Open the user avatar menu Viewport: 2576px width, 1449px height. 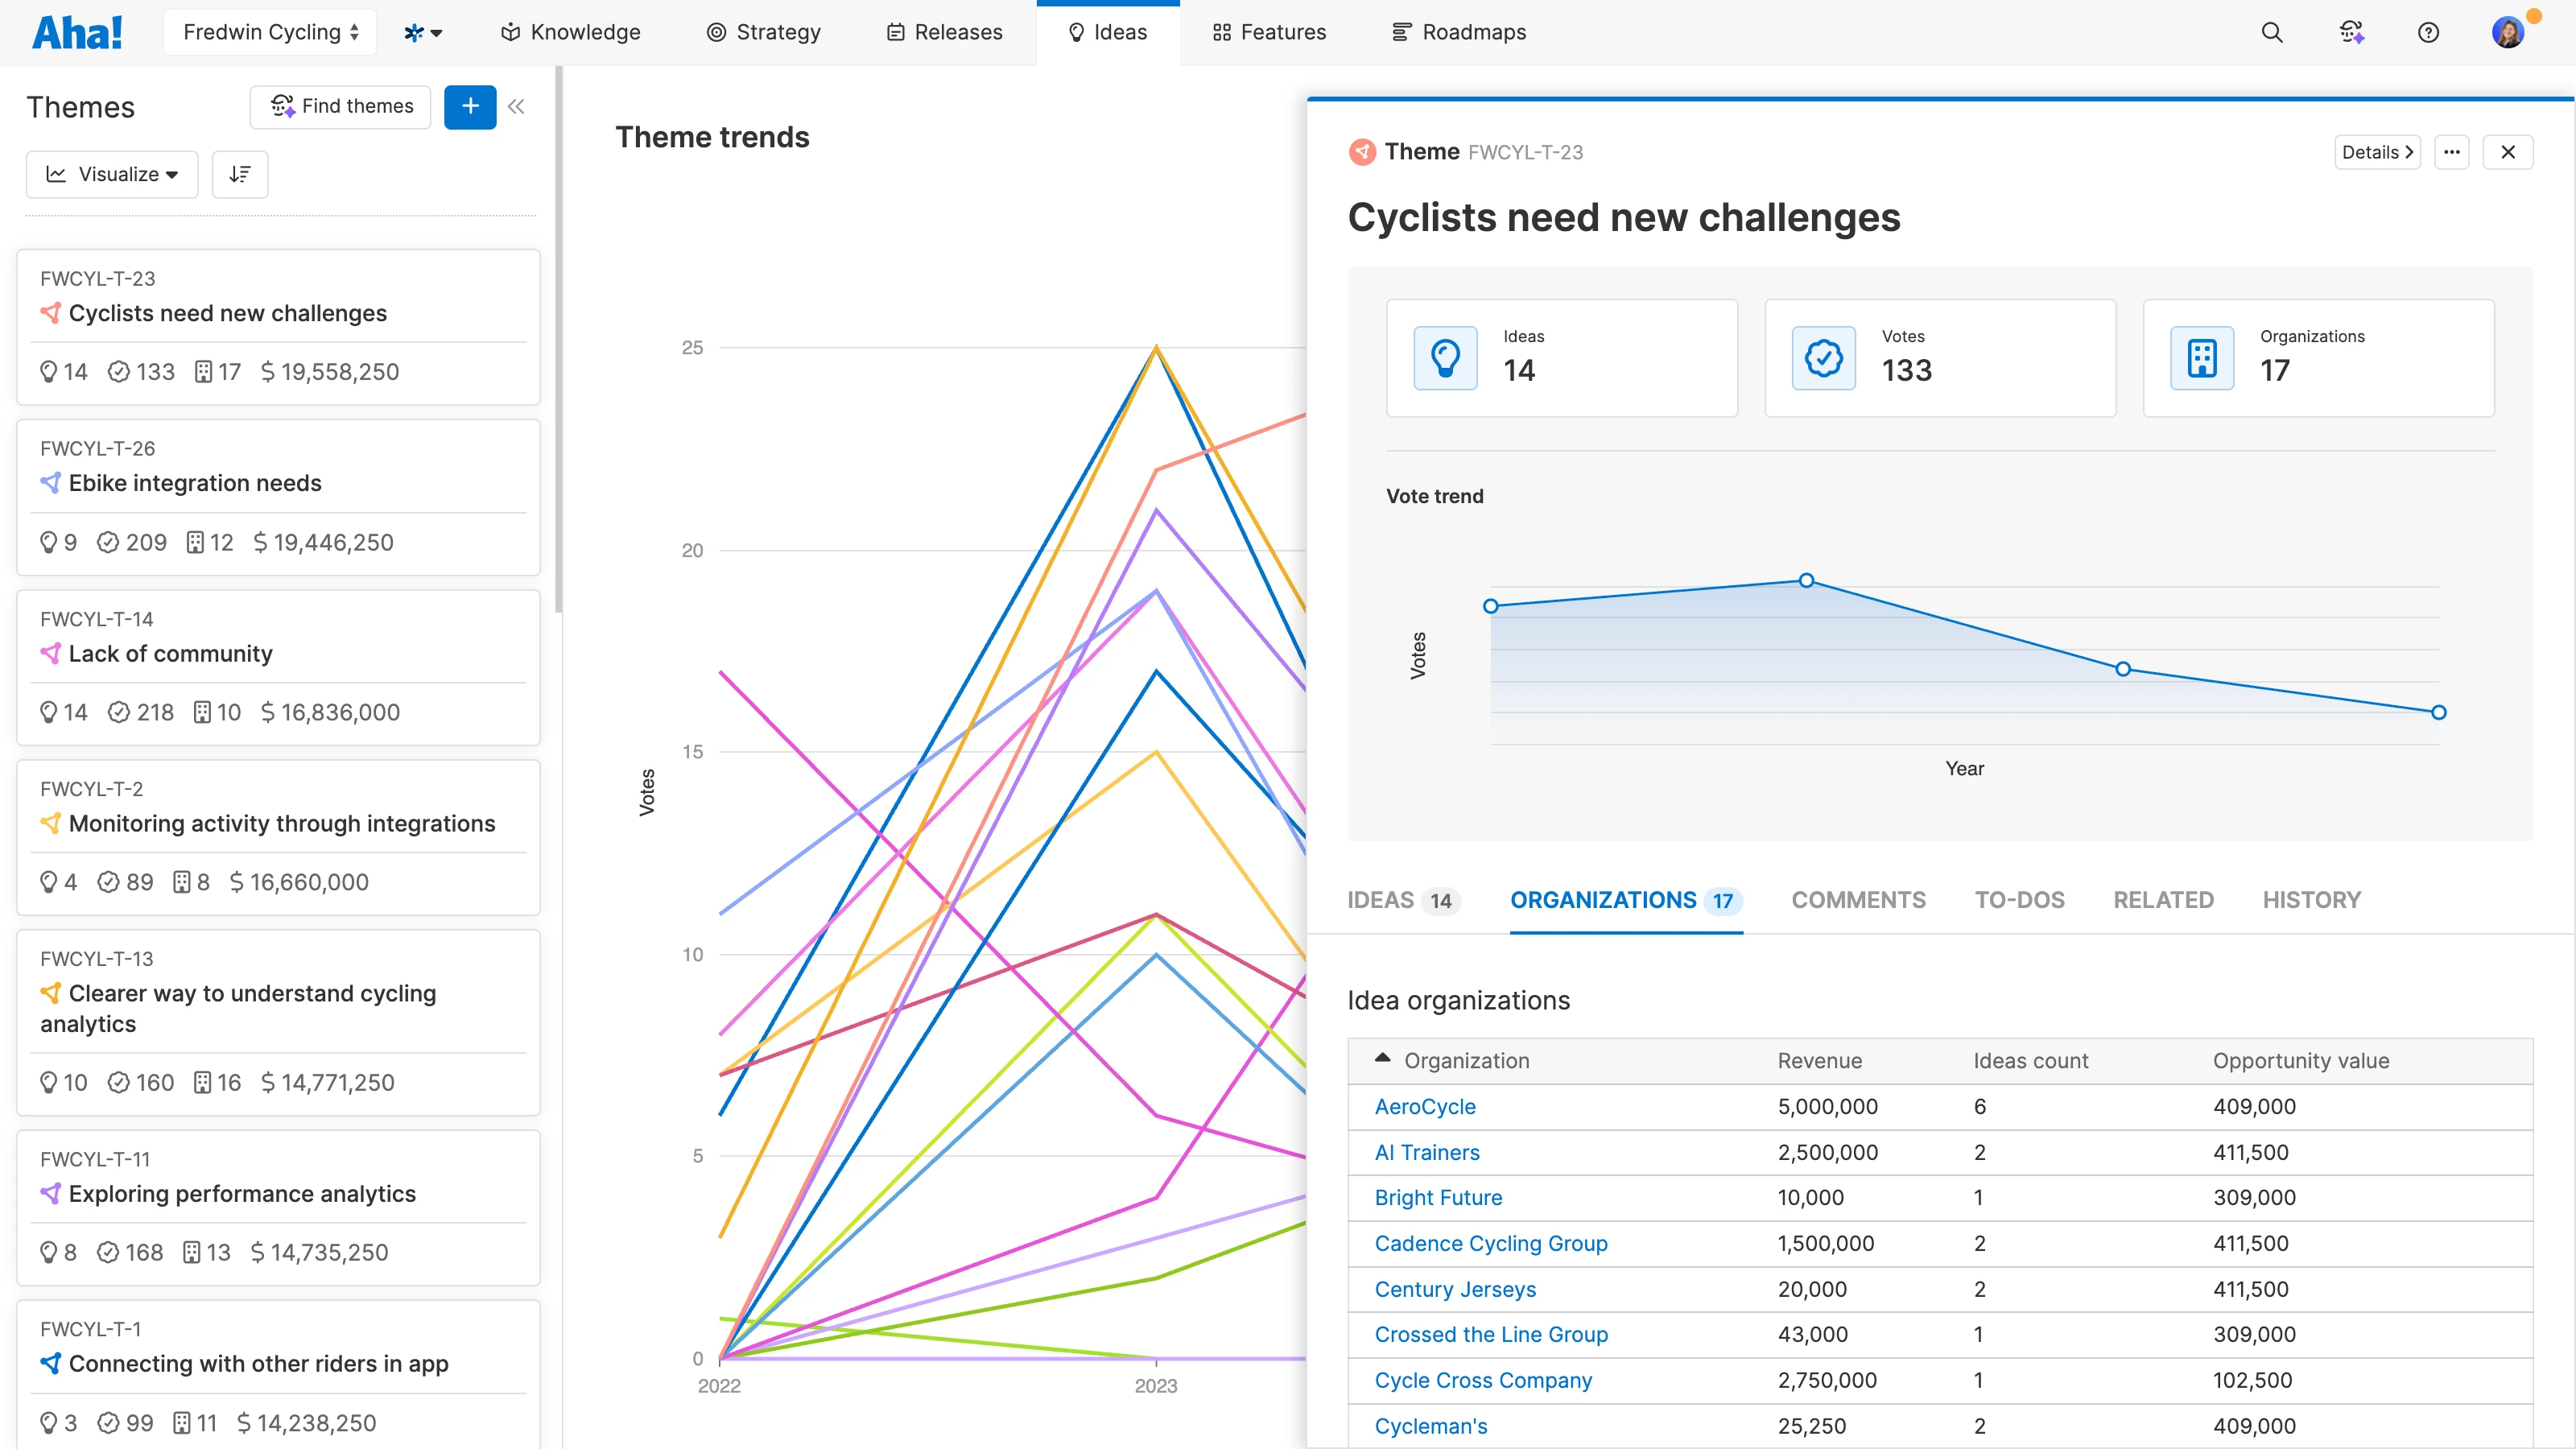pyautogui.click(x=2508, y=32)
